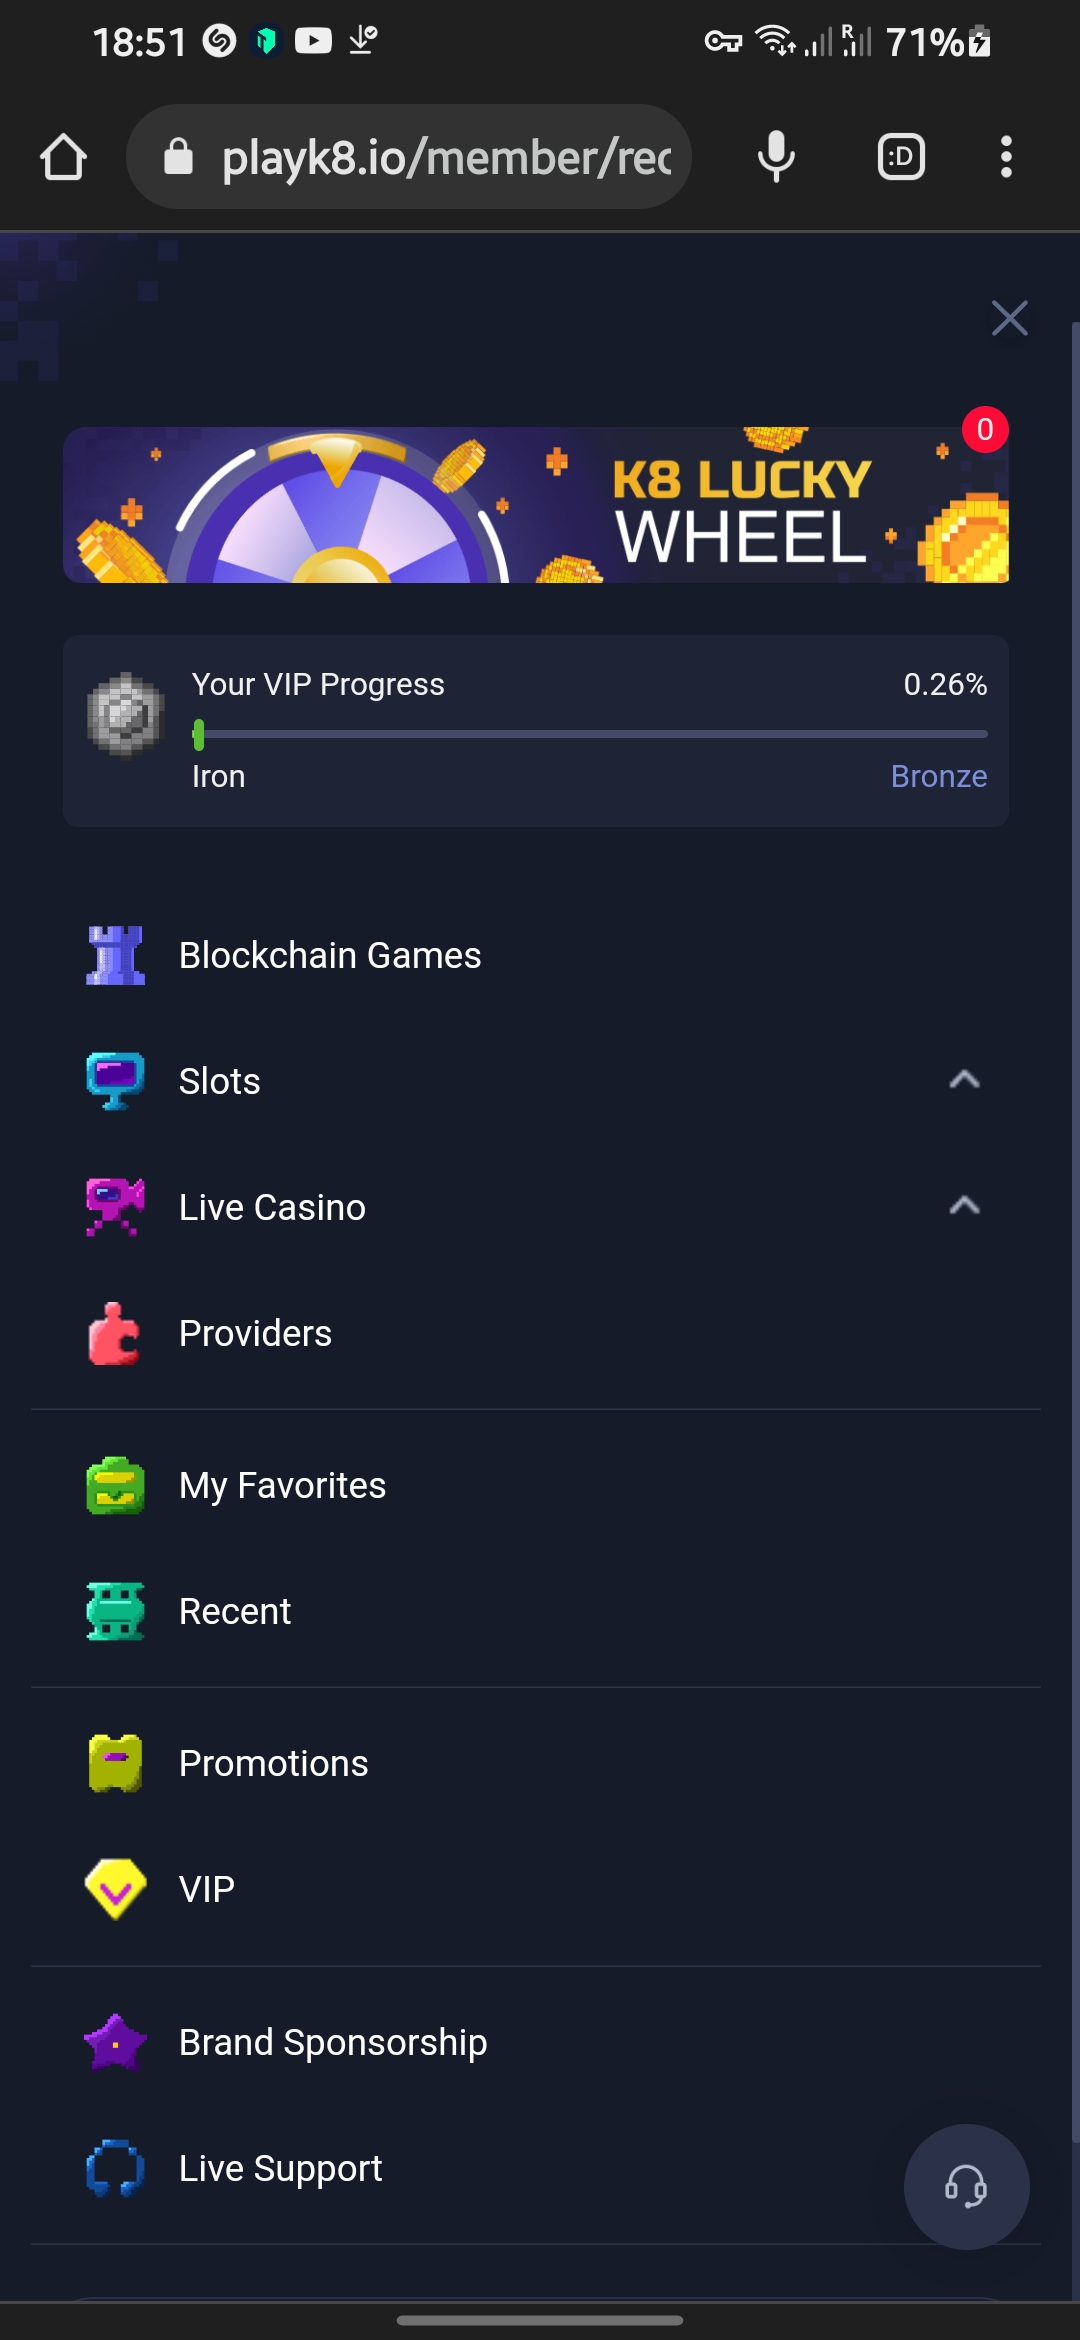Open the K8 Lucky Wheel banner
This screenshot has width=1080, height=2340.
(x=536, y=505)
